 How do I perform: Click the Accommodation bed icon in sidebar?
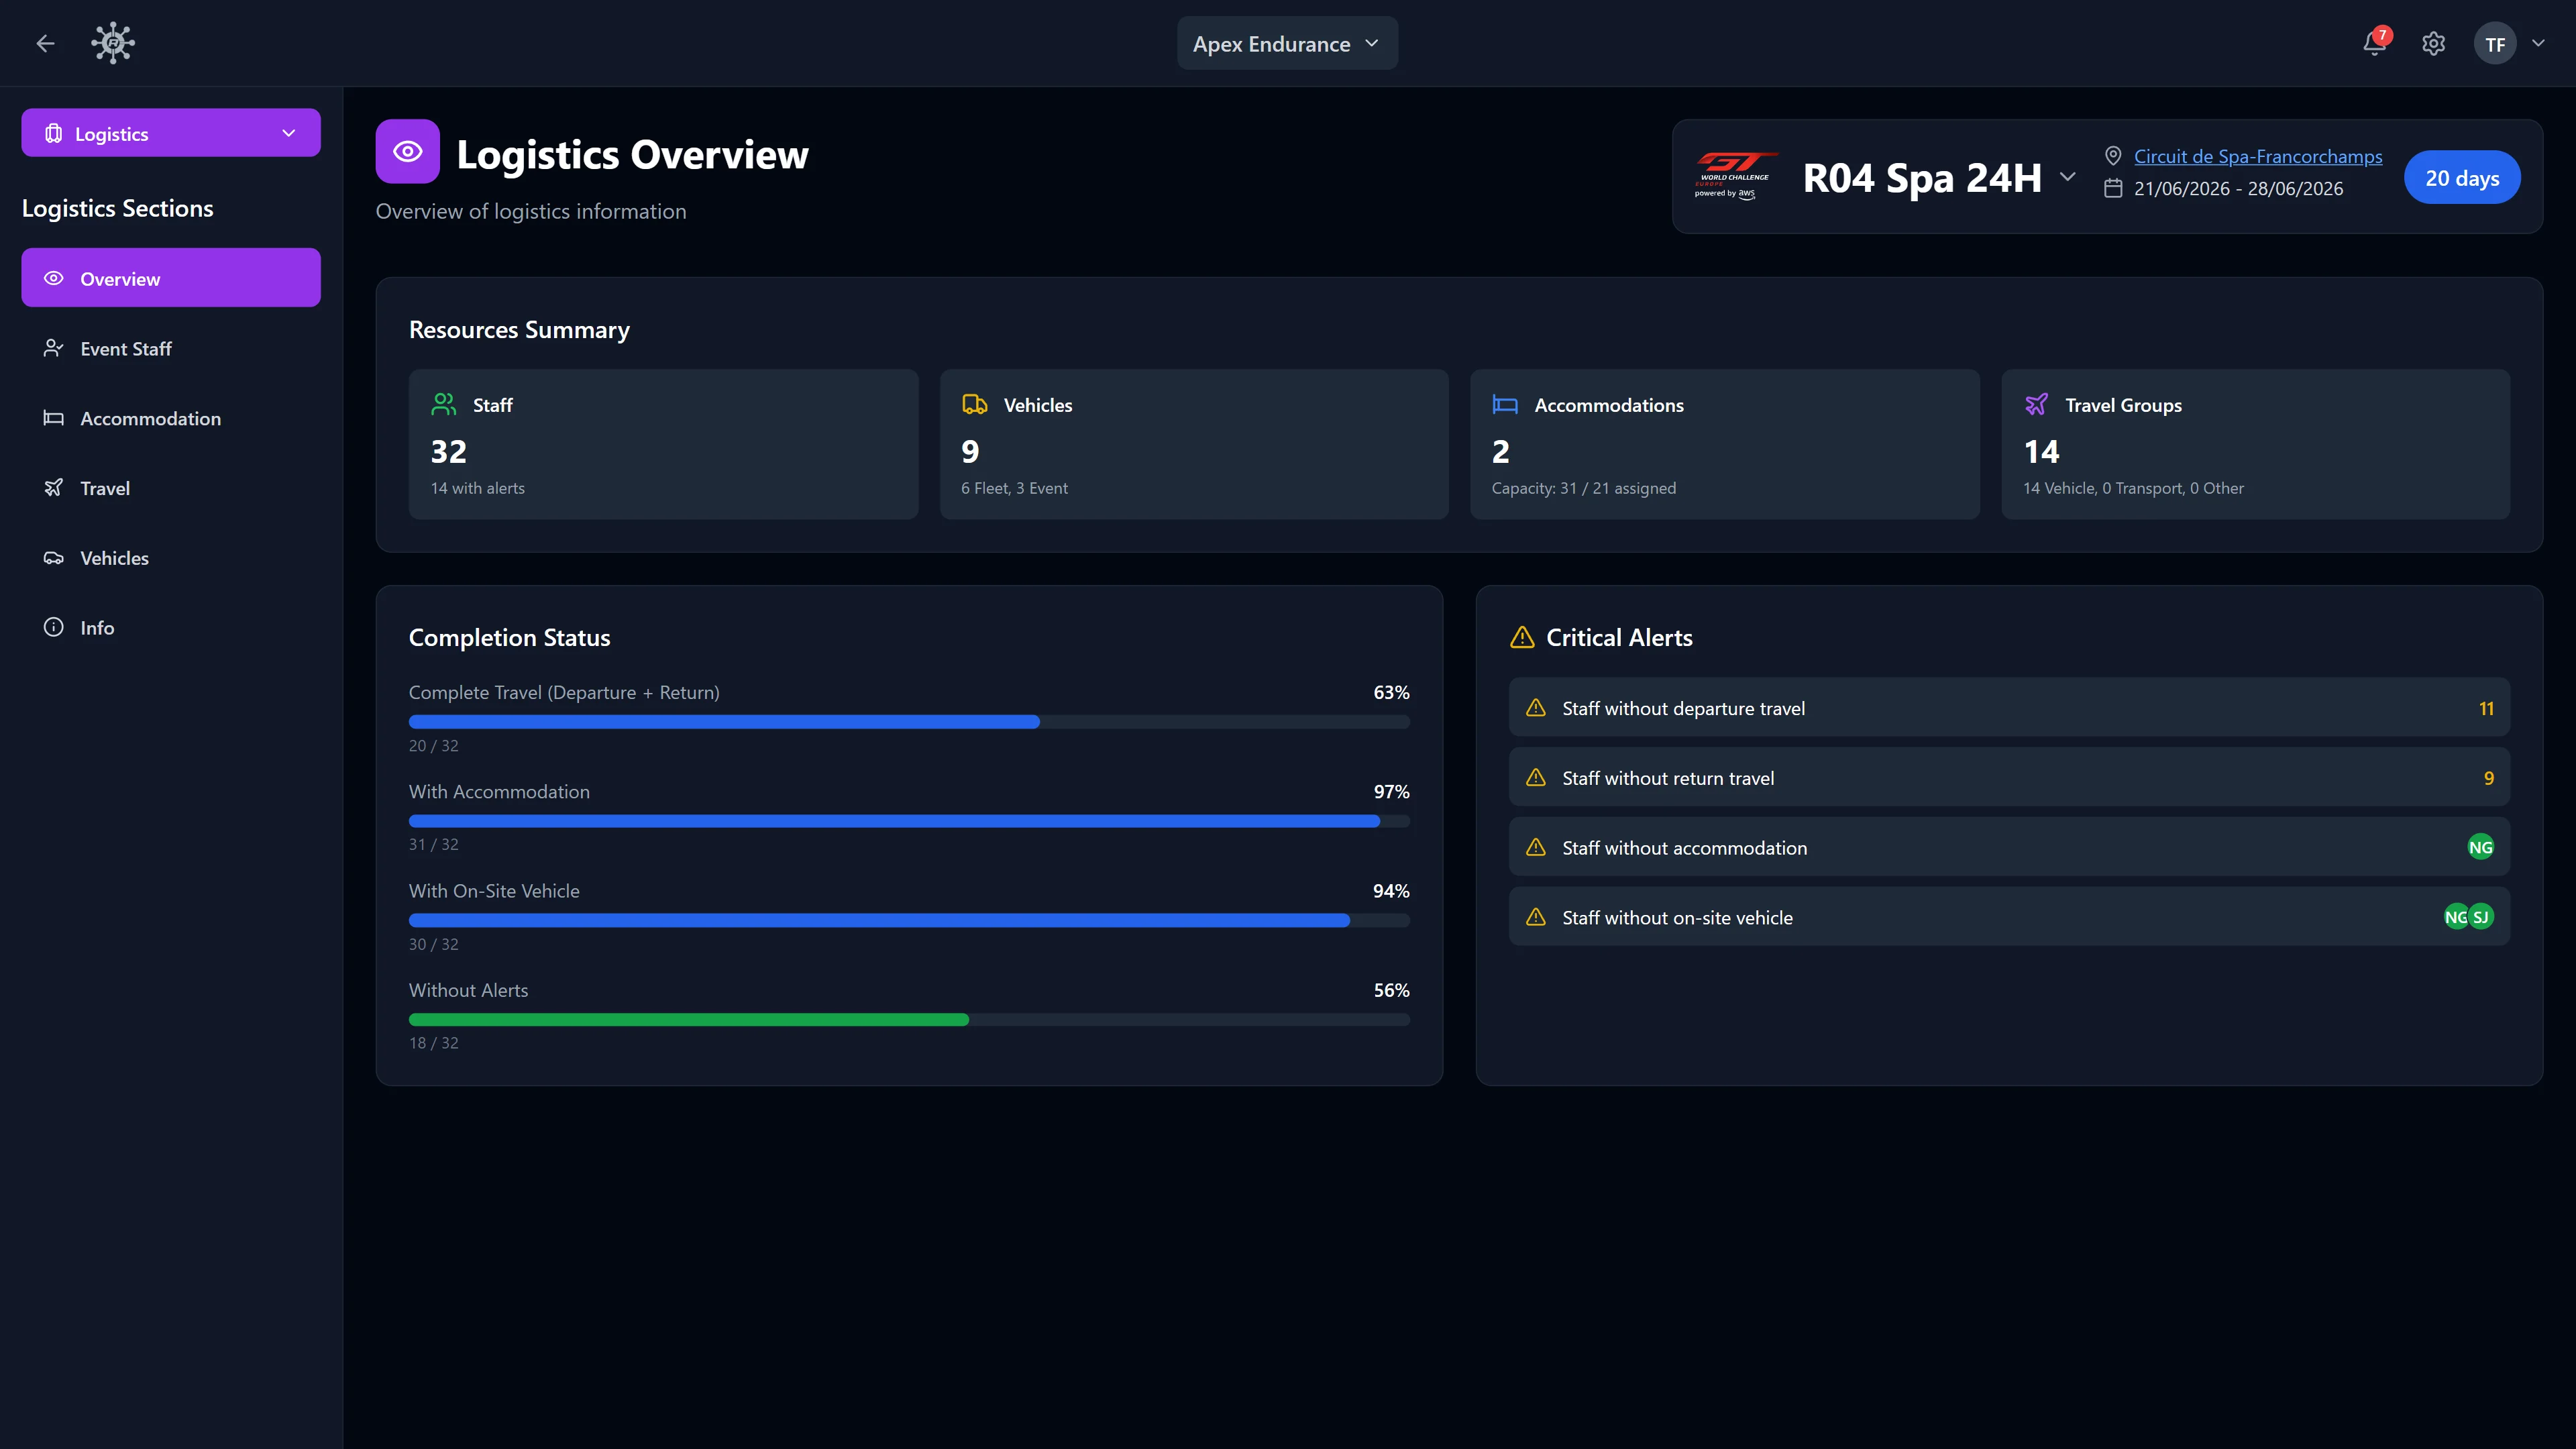click(x=54, y=418)
